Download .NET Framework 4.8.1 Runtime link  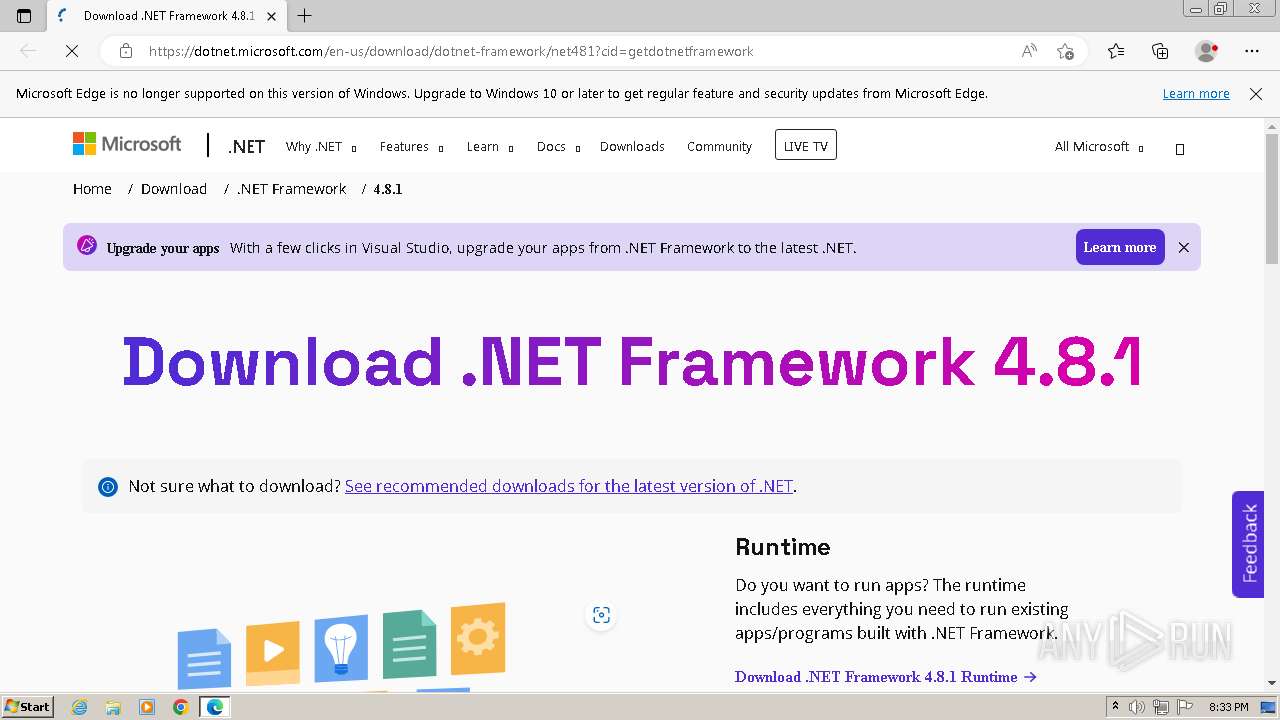[x=886, y=677]
